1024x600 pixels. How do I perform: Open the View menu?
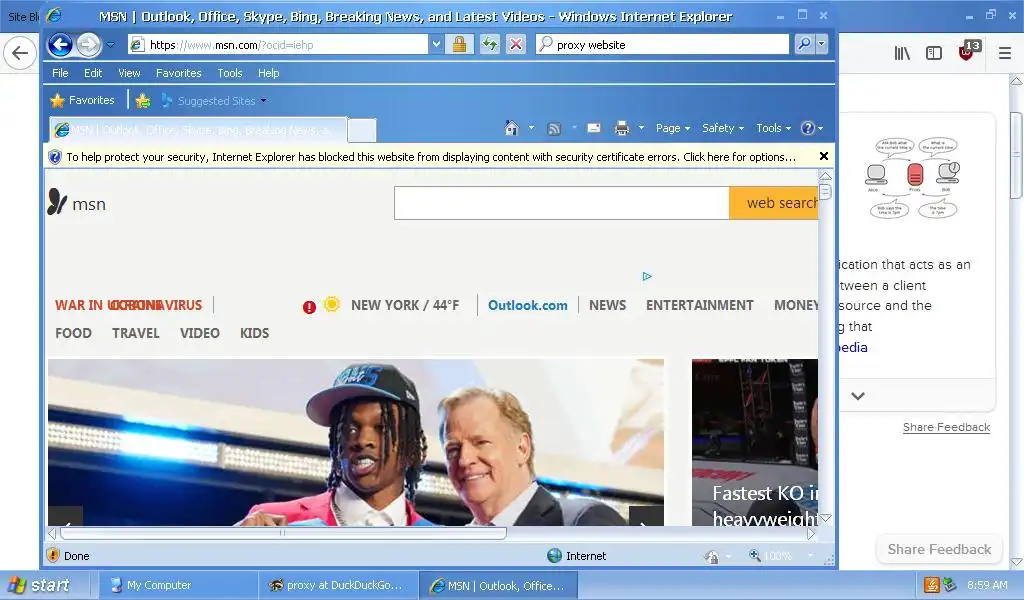(x=129, y=73)
